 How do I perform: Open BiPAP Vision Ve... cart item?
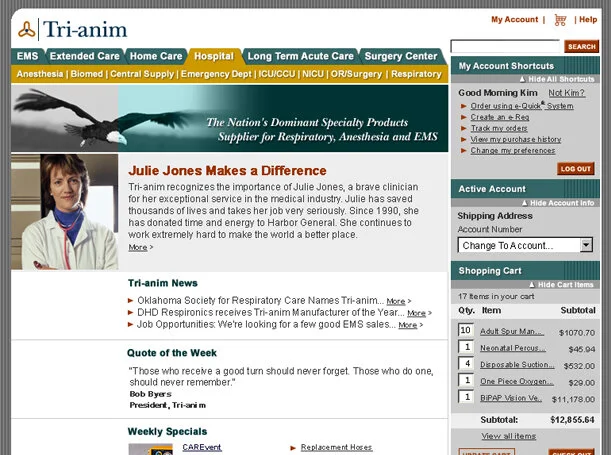click(x=511, y=398)
